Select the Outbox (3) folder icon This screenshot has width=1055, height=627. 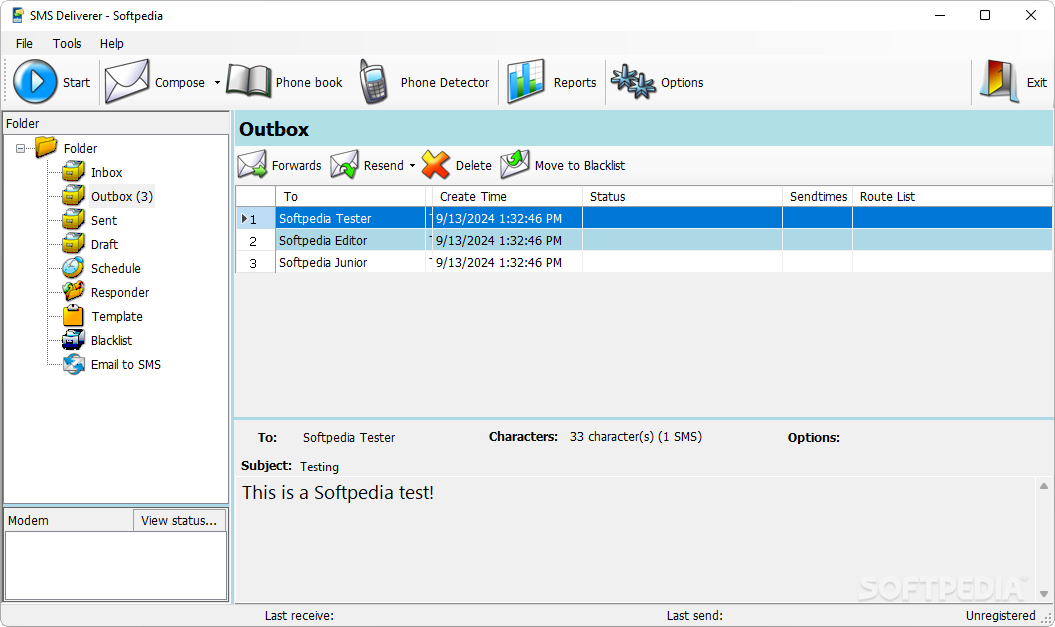[73, 196]
